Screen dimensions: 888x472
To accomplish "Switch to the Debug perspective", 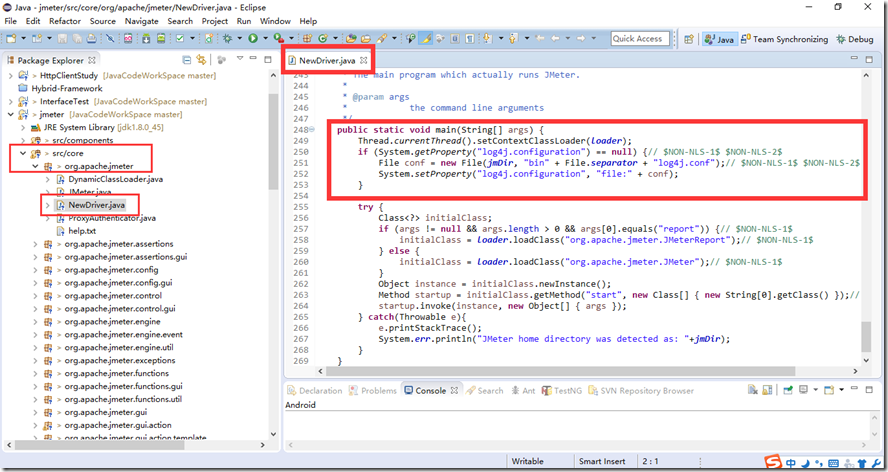I will (854, 39).
